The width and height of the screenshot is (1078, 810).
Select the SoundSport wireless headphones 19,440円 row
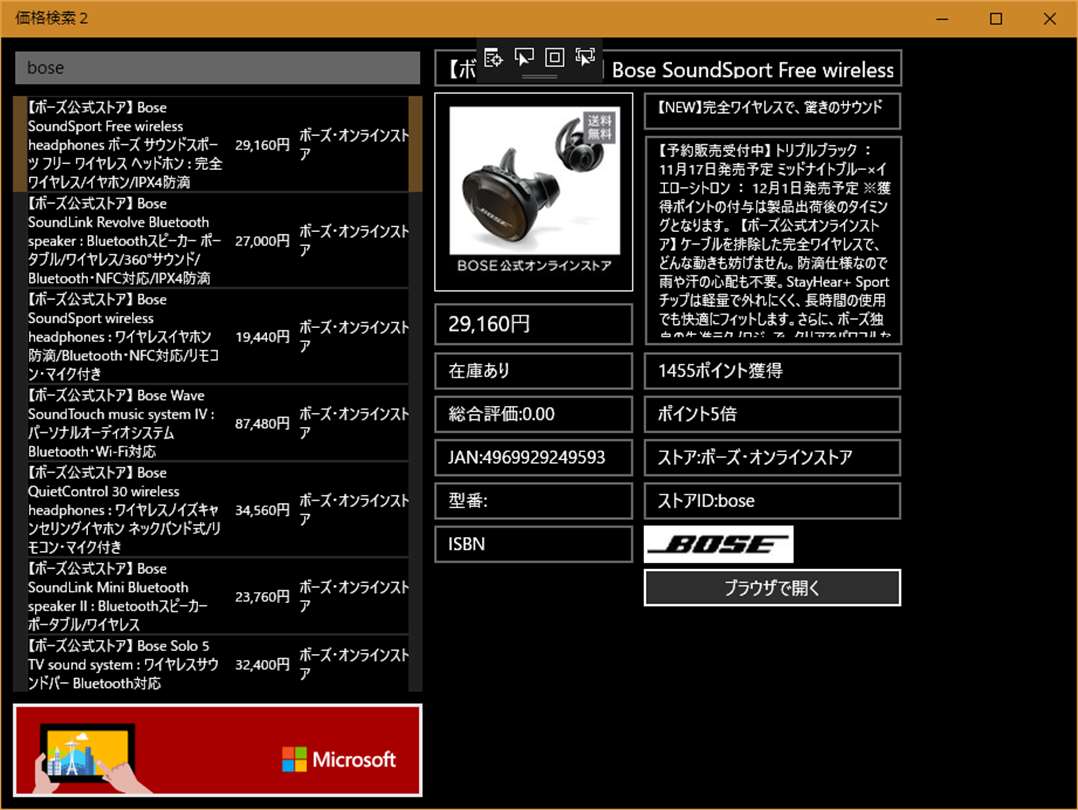[217, 336]
